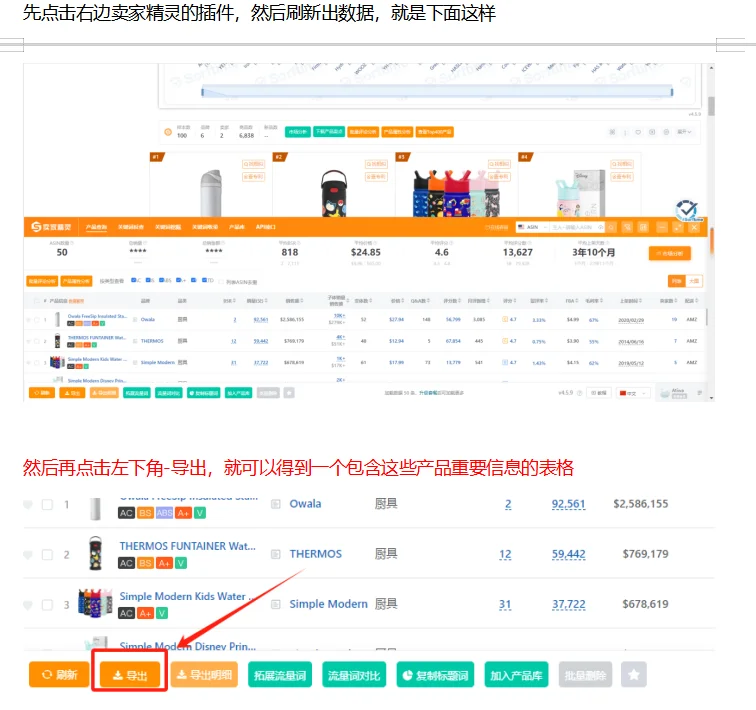Click the first green button in the stats bar
The image size is (756, 710).
tap(297, 132)
